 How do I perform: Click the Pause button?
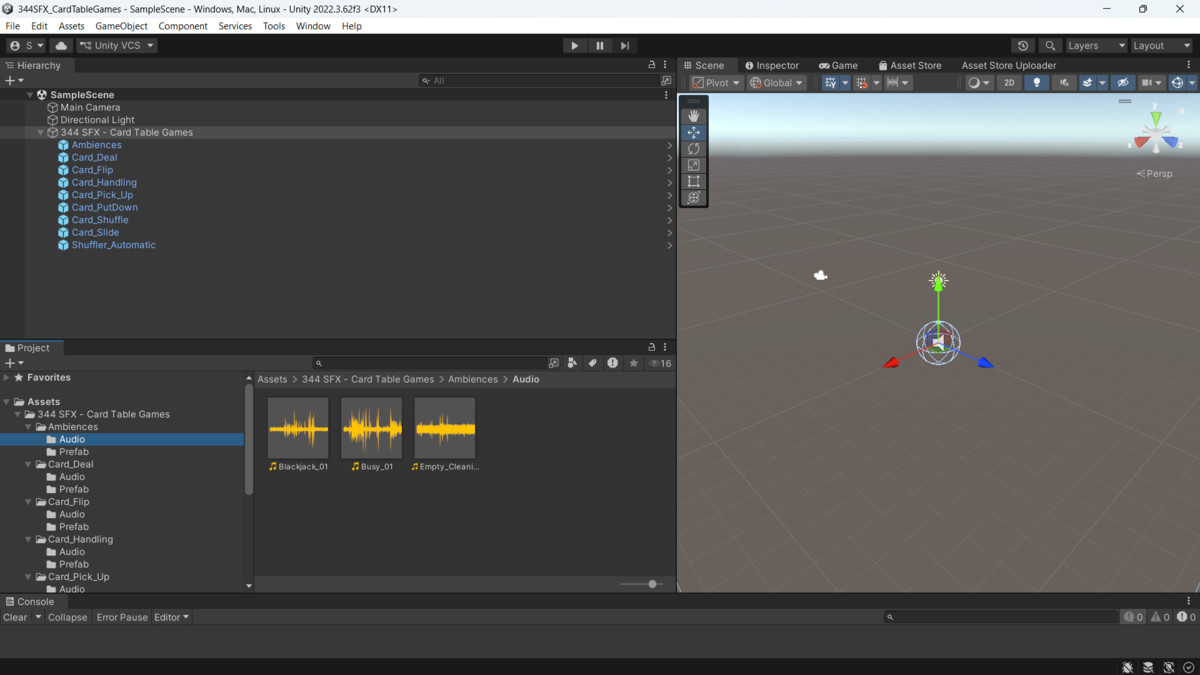point(599,45)
